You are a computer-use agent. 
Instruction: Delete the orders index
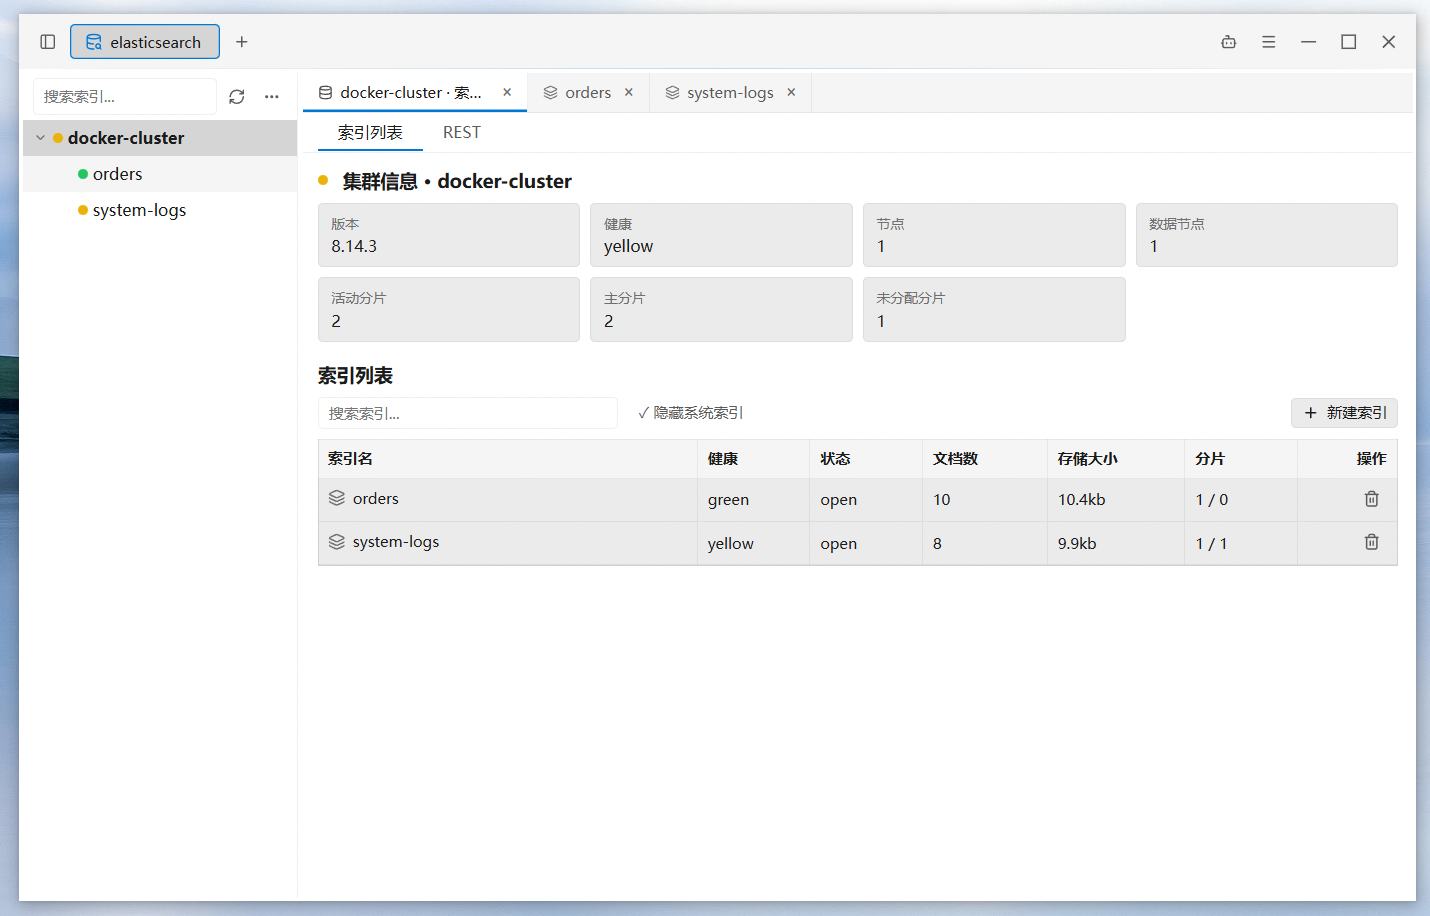(1372, 498)
